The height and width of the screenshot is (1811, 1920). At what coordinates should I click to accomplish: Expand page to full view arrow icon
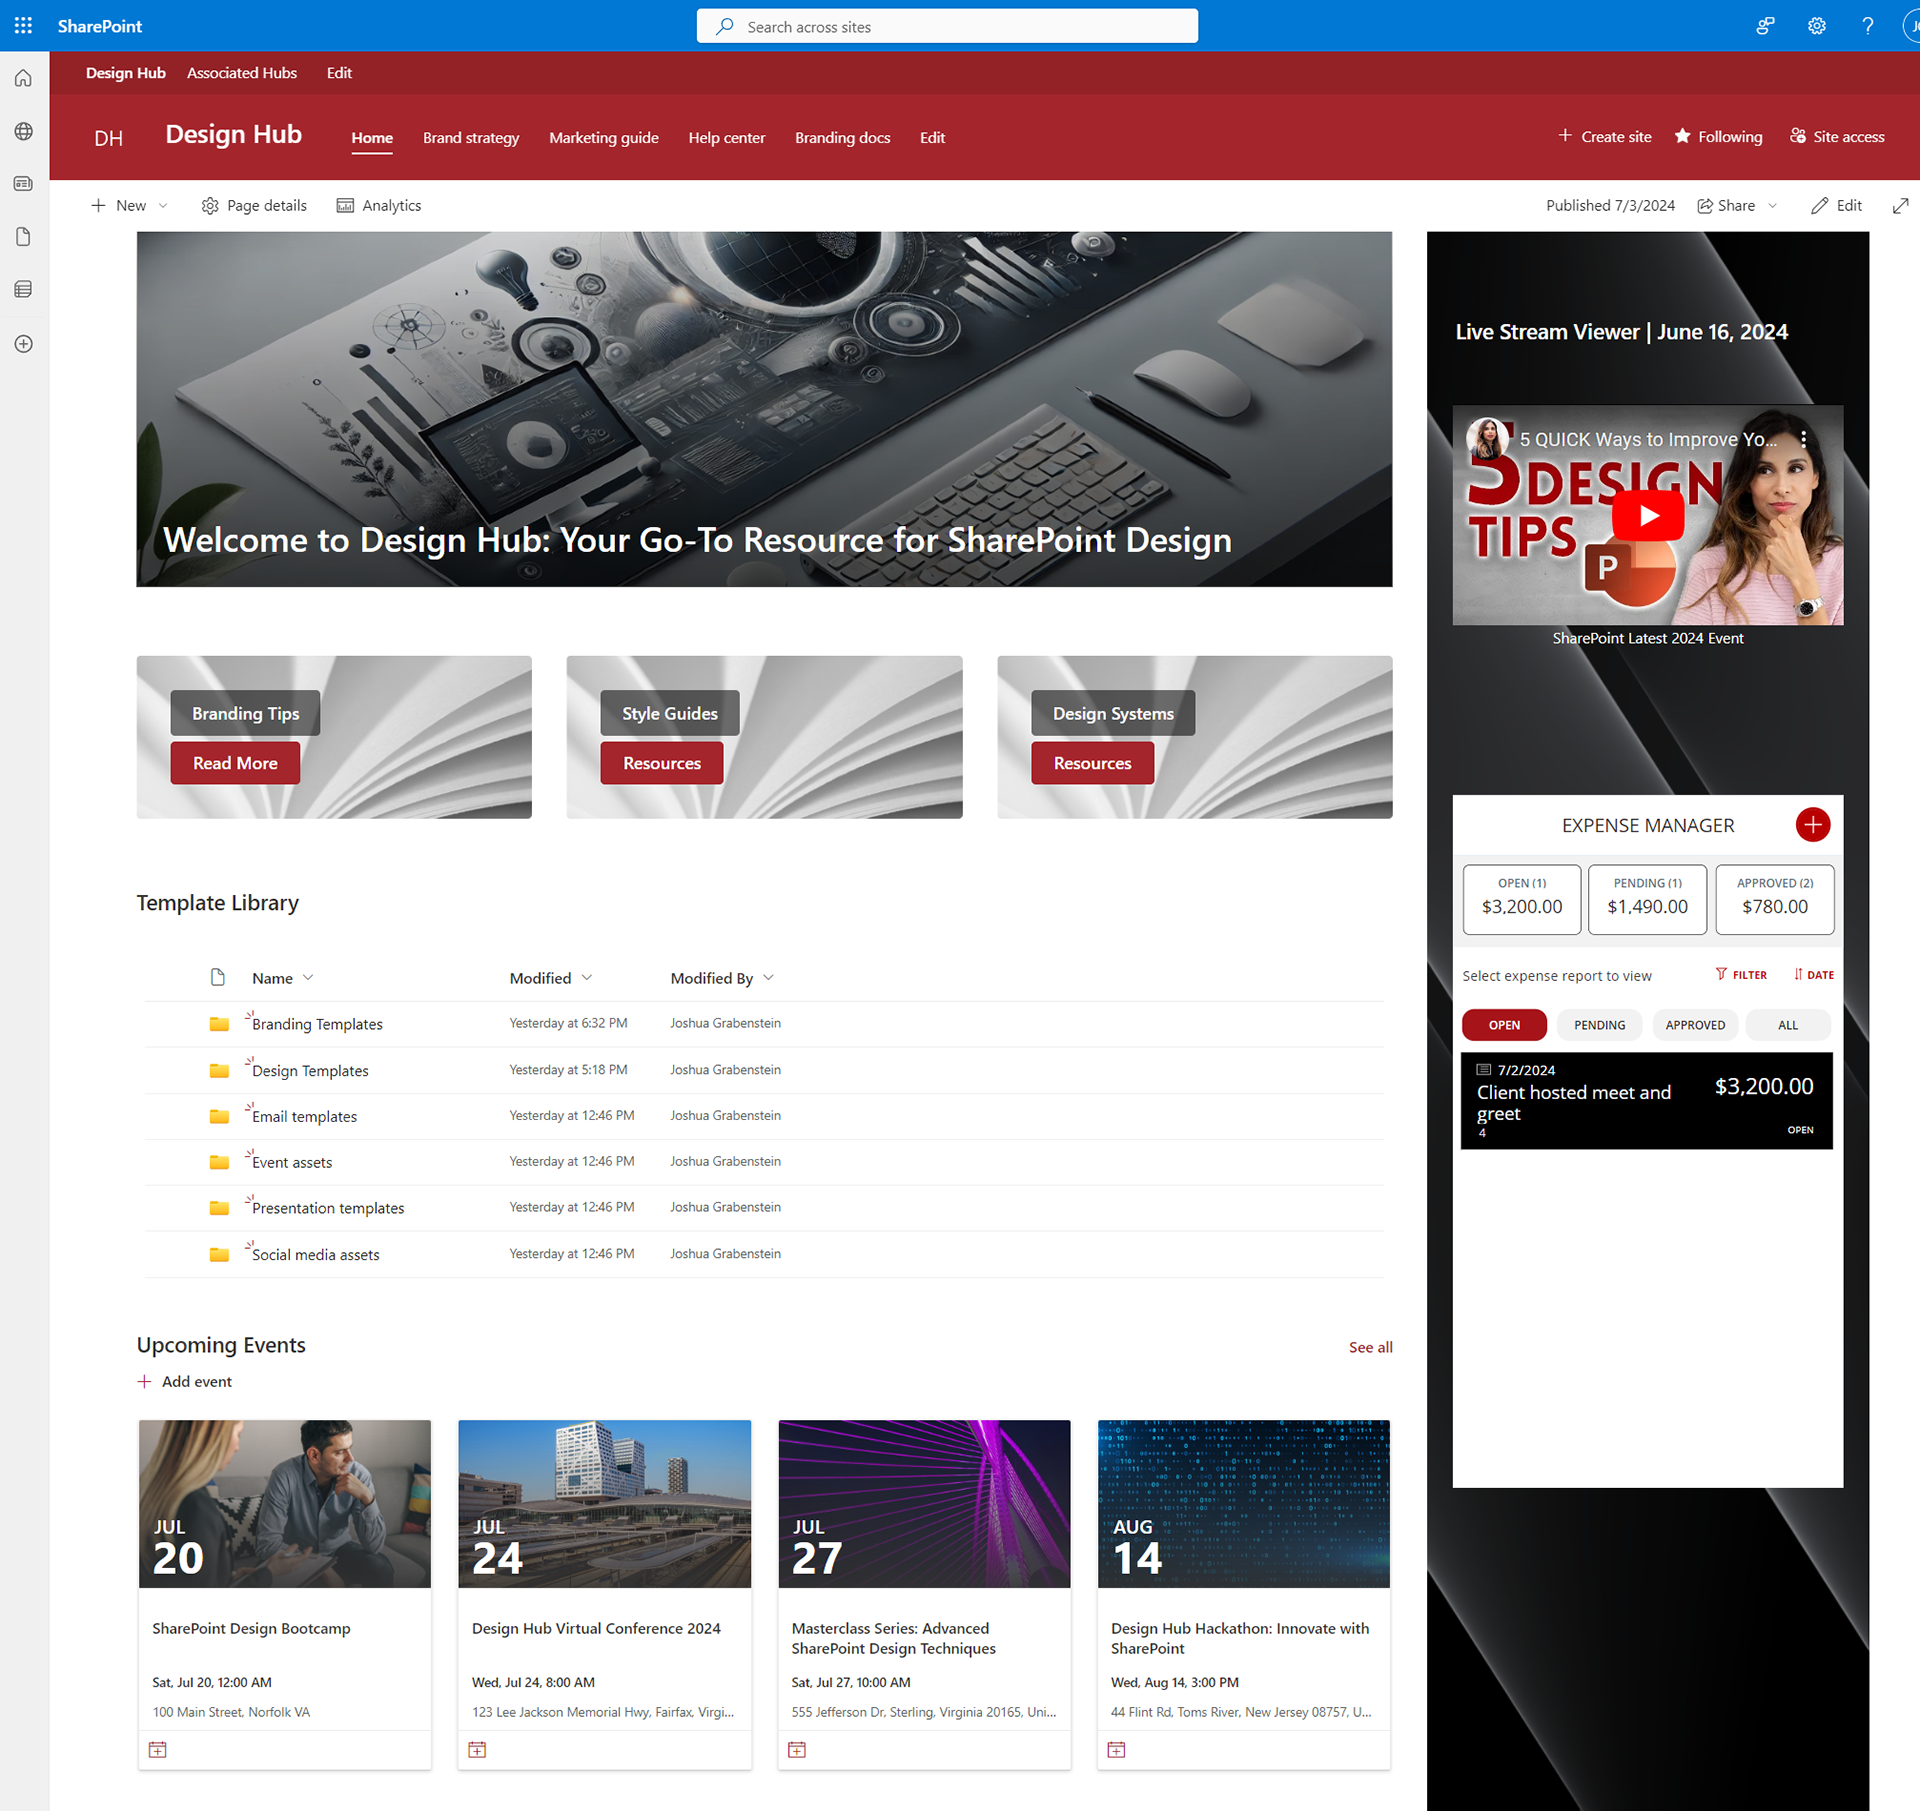pos(1900,205)
